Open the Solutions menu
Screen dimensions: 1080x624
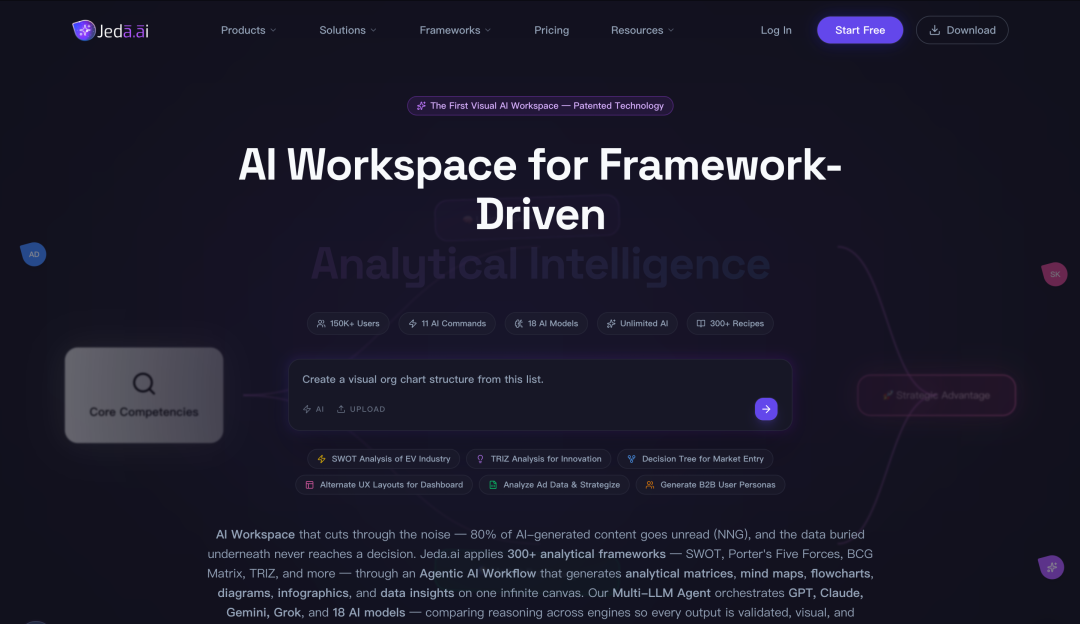pos(348,30)
